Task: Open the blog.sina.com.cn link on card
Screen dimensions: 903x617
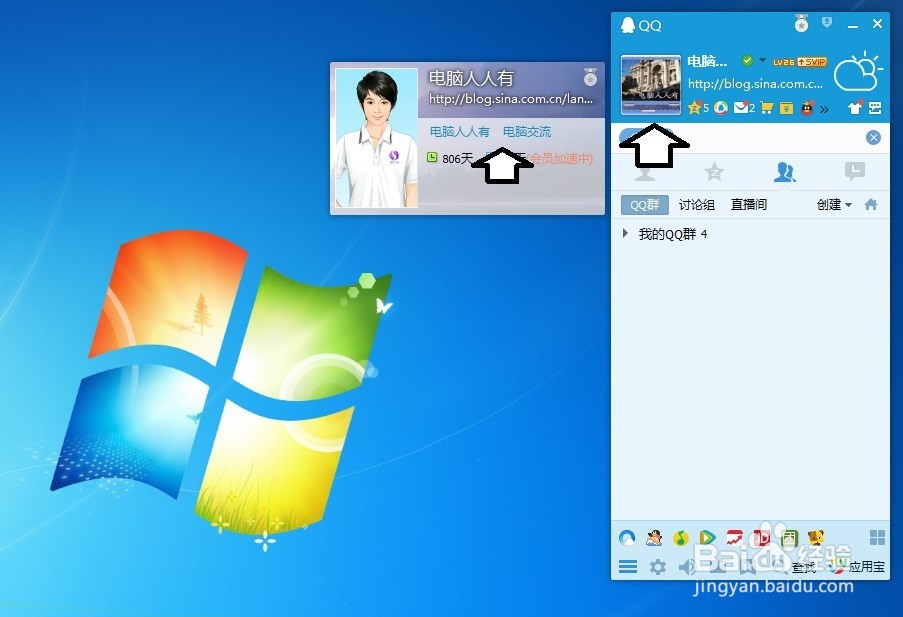Action: [511, 99]
